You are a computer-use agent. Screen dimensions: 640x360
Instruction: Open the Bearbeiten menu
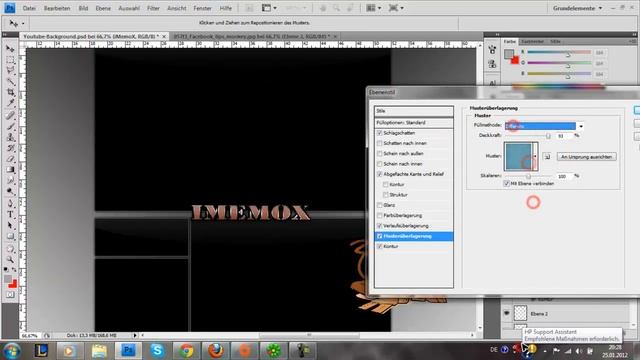click(x=57, y=8)
